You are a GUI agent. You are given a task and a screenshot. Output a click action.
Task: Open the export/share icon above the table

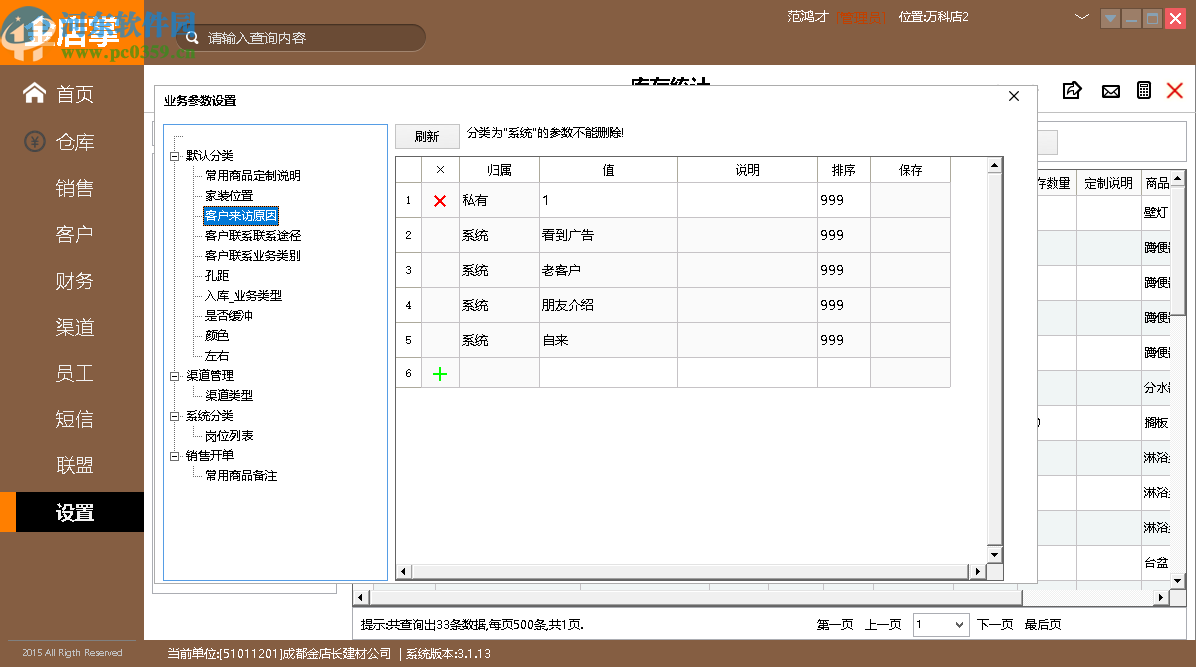click(1072, 90)
